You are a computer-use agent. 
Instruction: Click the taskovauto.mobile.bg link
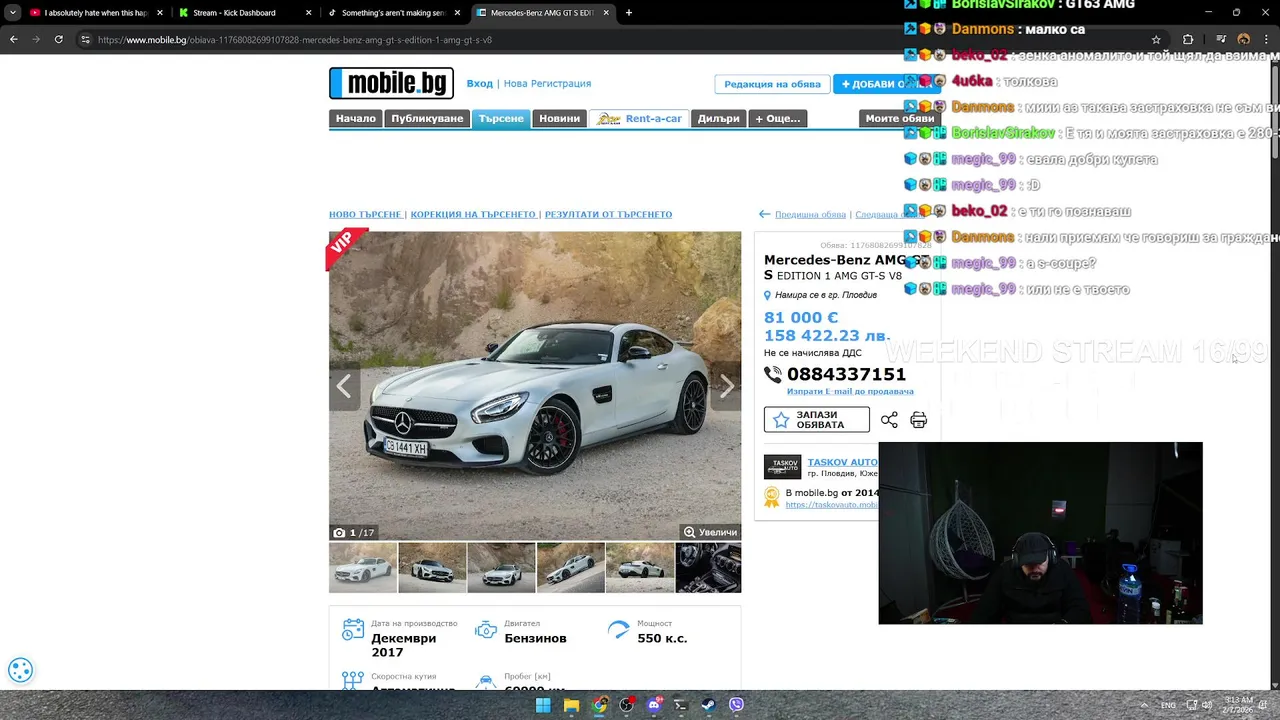832,505
